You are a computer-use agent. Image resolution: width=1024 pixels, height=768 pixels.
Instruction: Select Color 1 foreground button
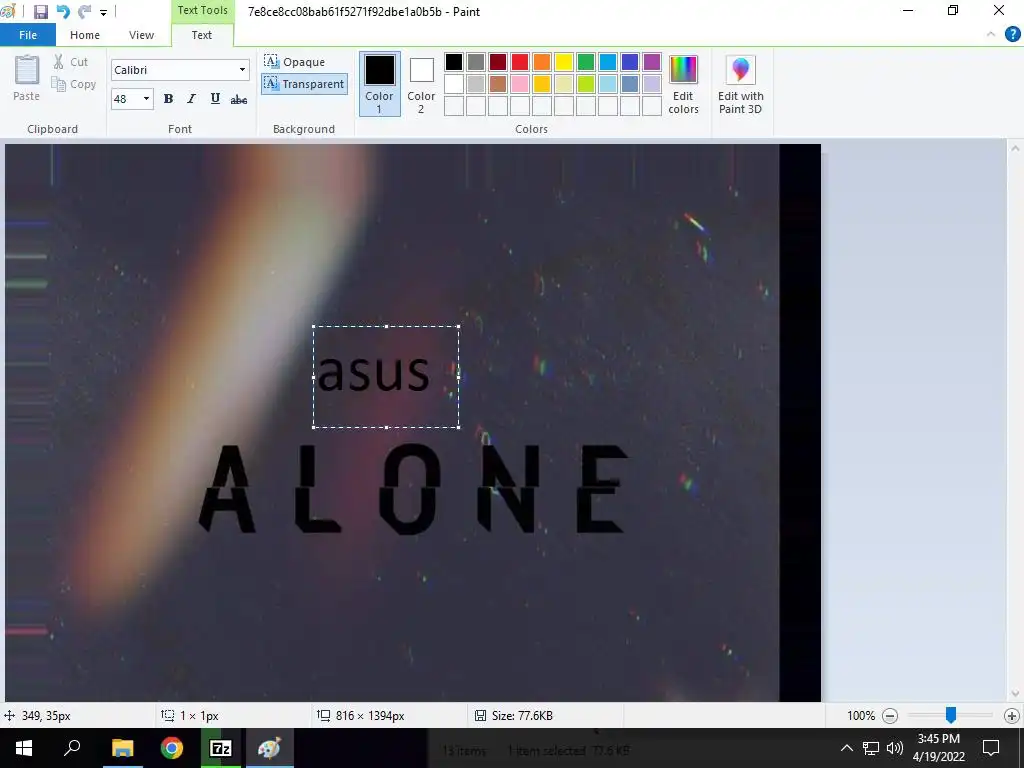379,84
